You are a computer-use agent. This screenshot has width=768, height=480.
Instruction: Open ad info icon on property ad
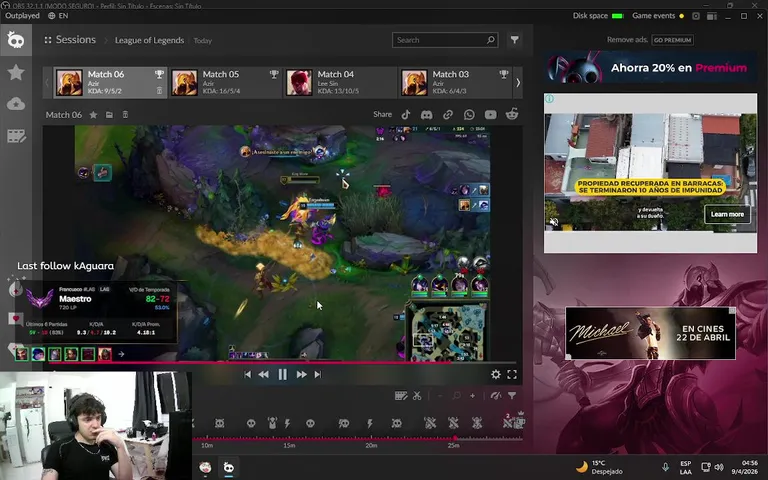tap(550, 98)
